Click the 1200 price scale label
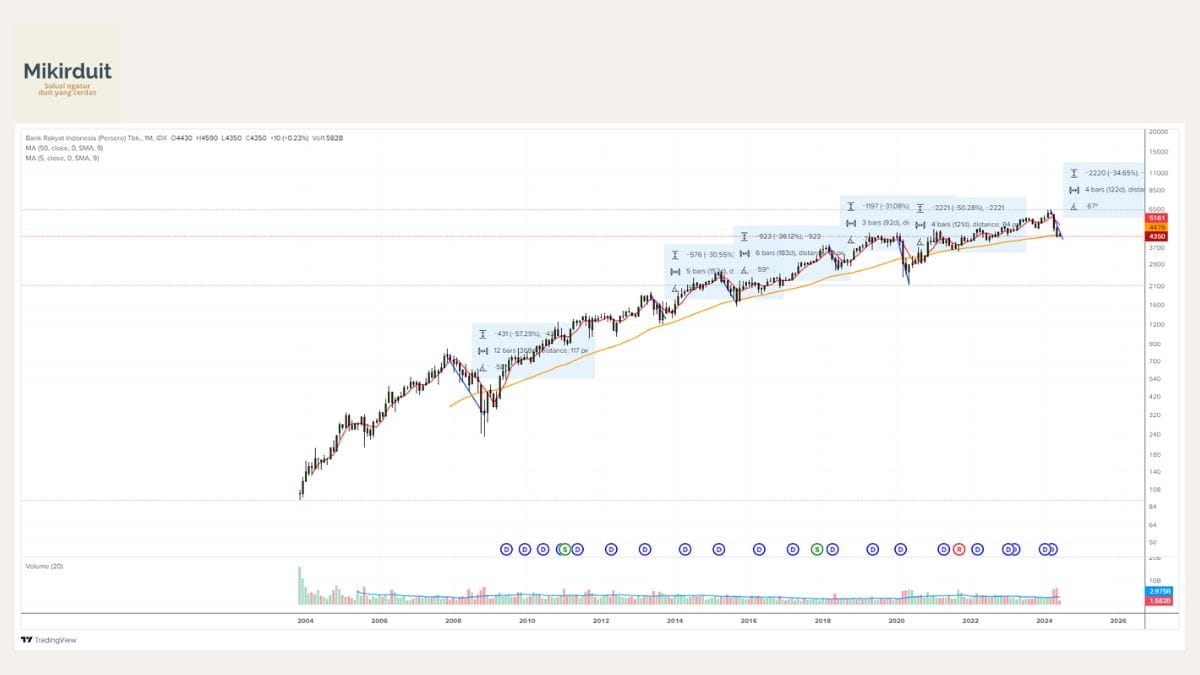The image size is (1200, 675). coord(1156,324)
